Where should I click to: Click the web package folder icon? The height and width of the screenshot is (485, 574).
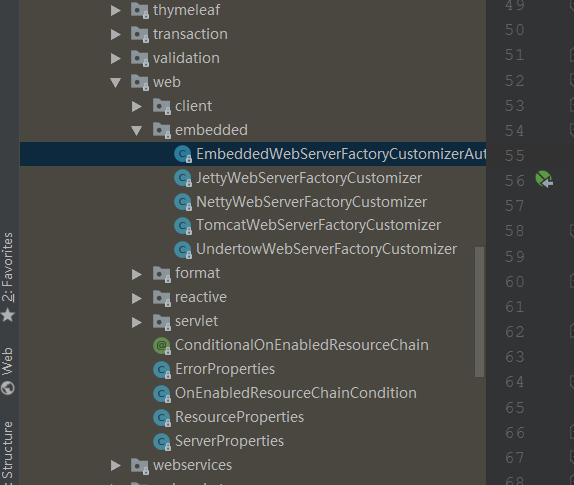pos(139,82)
